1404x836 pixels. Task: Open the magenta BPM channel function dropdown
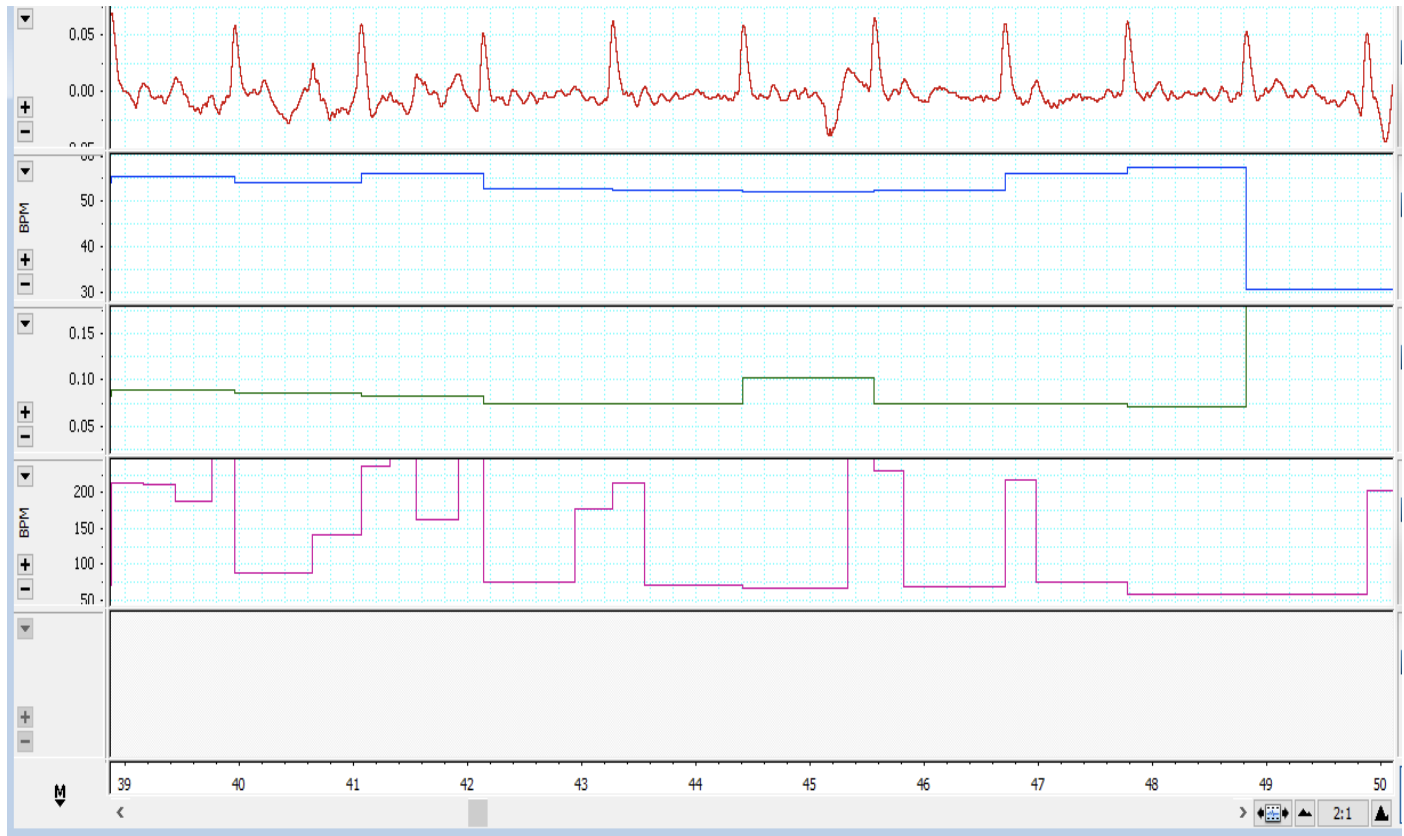coord(25,476)
